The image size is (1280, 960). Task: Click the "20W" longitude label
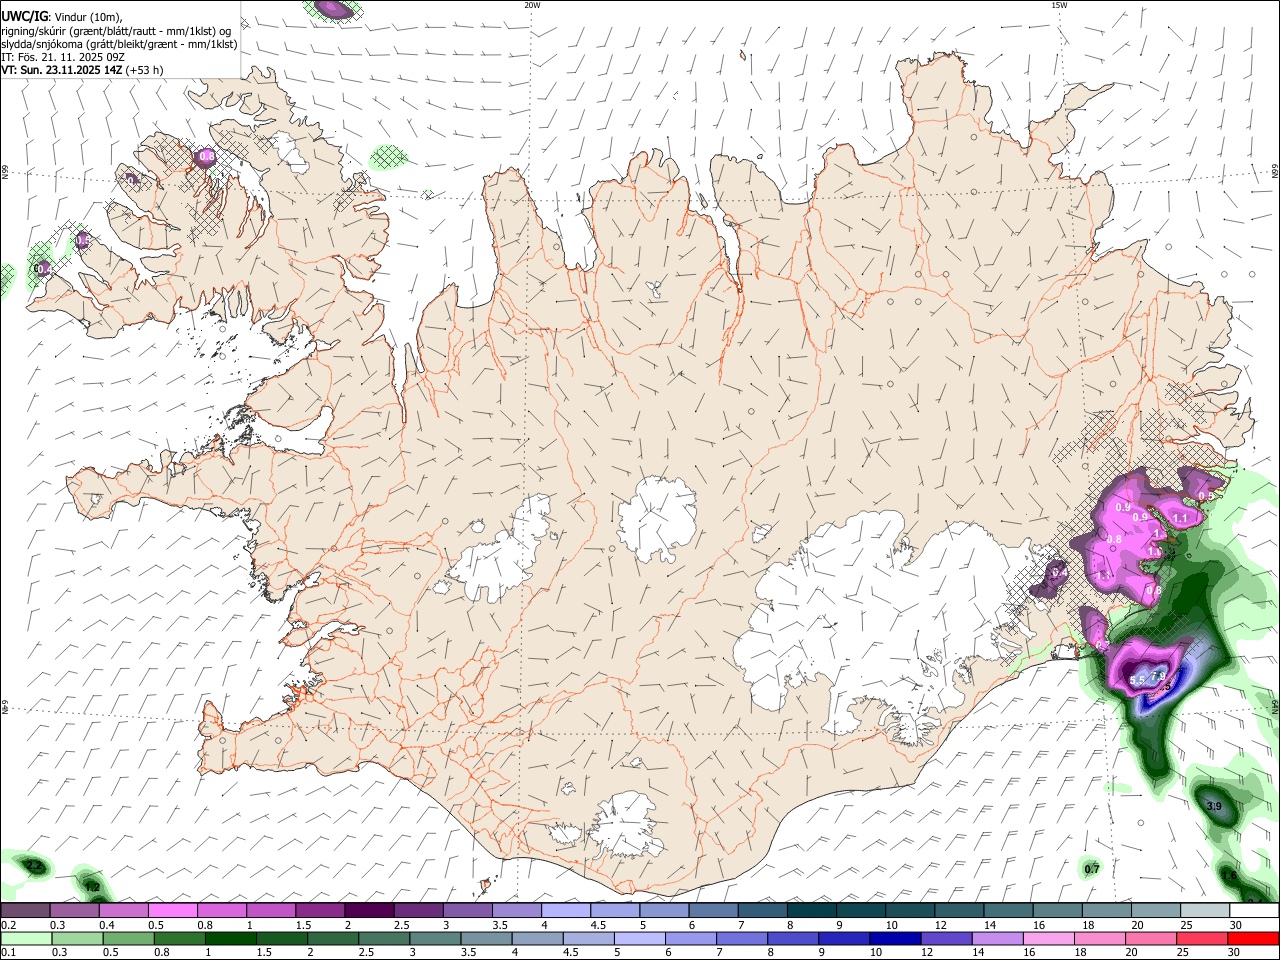[532, 5]
